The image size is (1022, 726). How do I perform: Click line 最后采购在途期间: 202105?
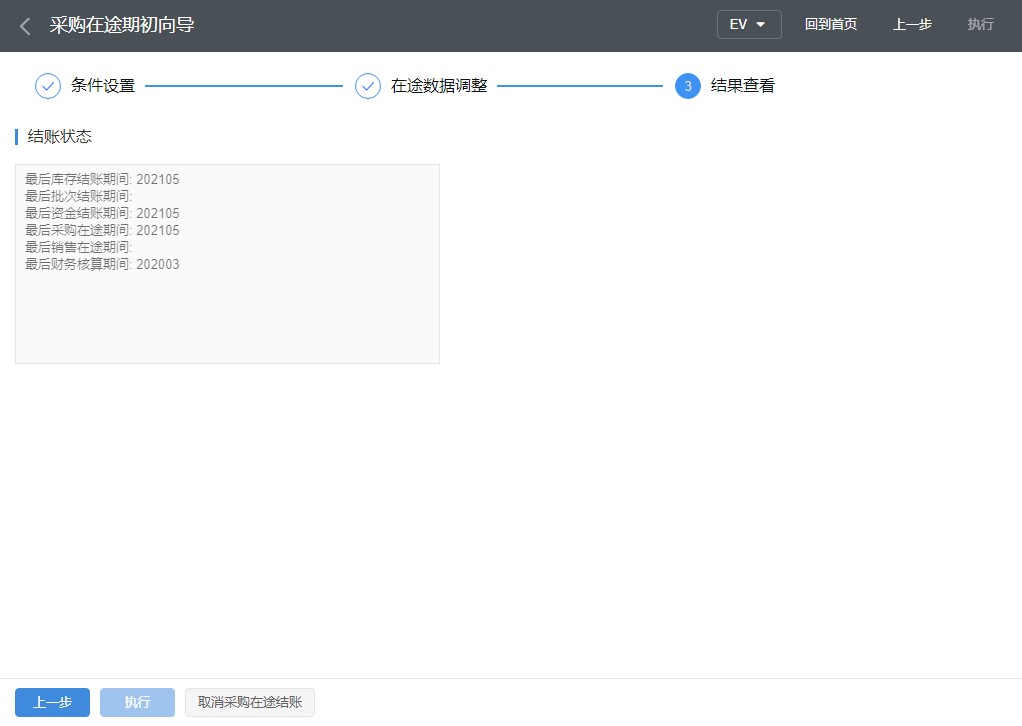(x=102, y=230)
